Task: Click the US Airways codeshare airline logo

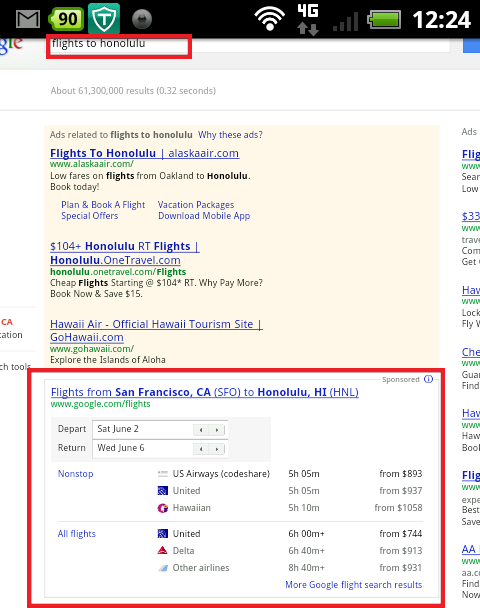Action: [163, 473]
